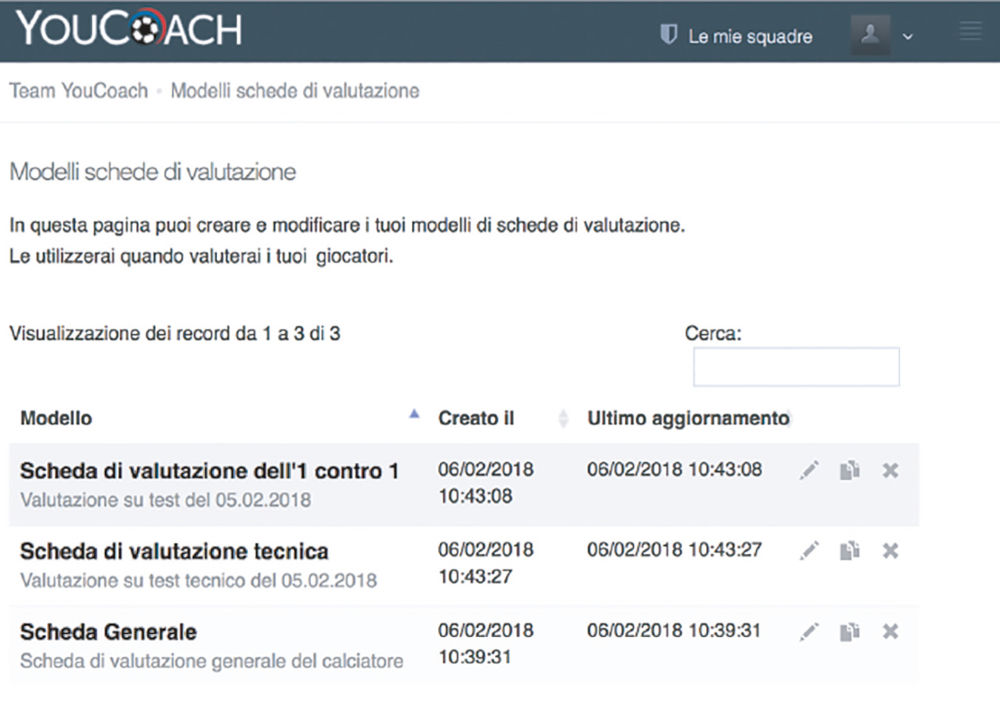Edit the 'Scheda di valutazione dell'1 contro 1' model
Image resolution: width=1000 pixels, height=711 pixels.
[809, 469]
